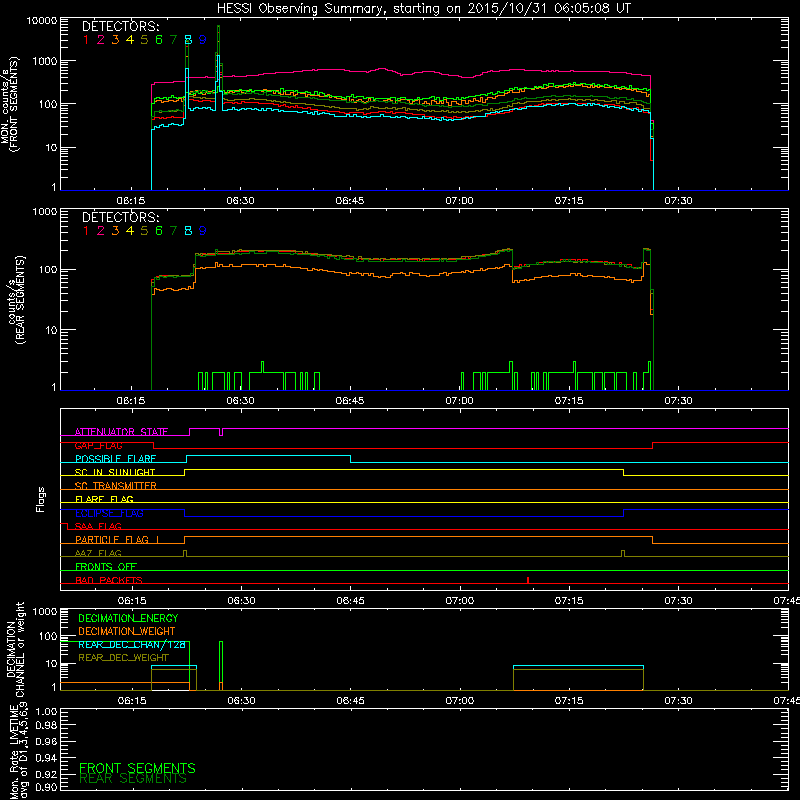
Task: Click the 'AAZ_FLAG' label
Action: coord(98,553)
